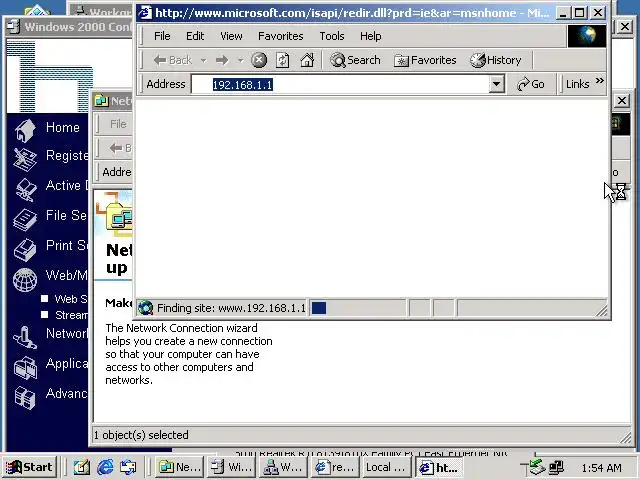The width and height of the screenshot is (640, 480).
Task: Click the address field containing 192.168.1.1
Action: [340, 84]
